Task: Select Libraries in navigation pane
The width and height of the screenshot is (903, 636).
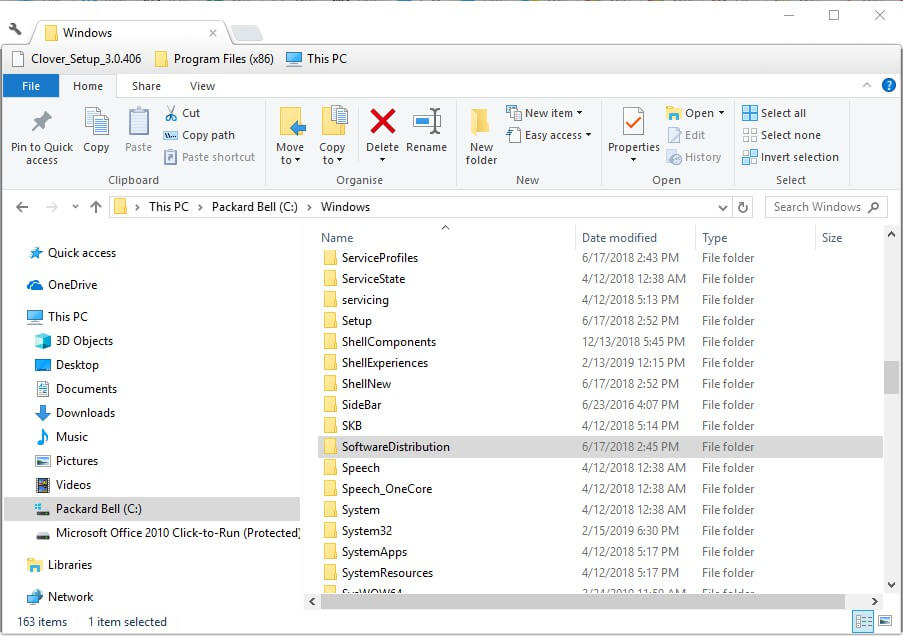Action: [60, 565]
